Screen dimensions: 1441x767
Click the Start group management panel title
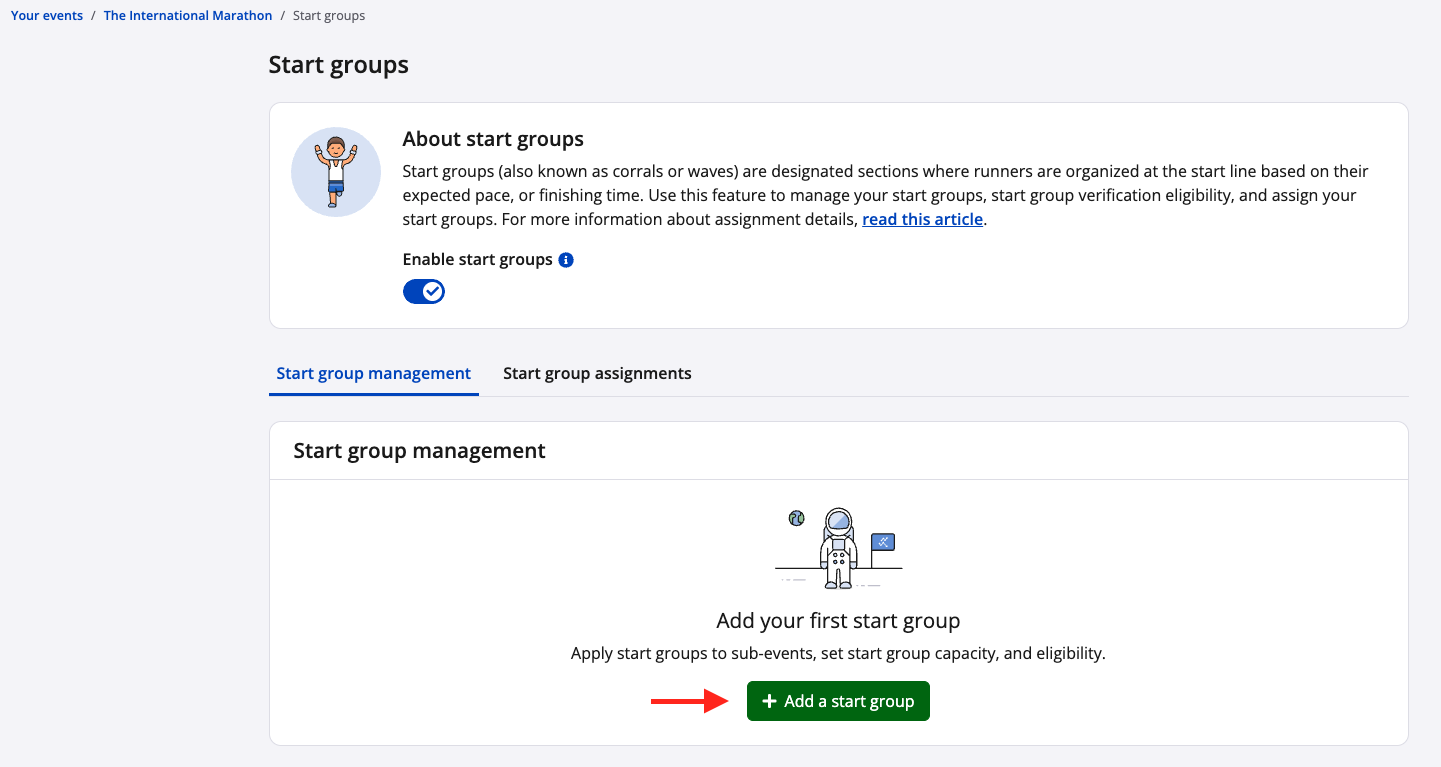(419, 451)
